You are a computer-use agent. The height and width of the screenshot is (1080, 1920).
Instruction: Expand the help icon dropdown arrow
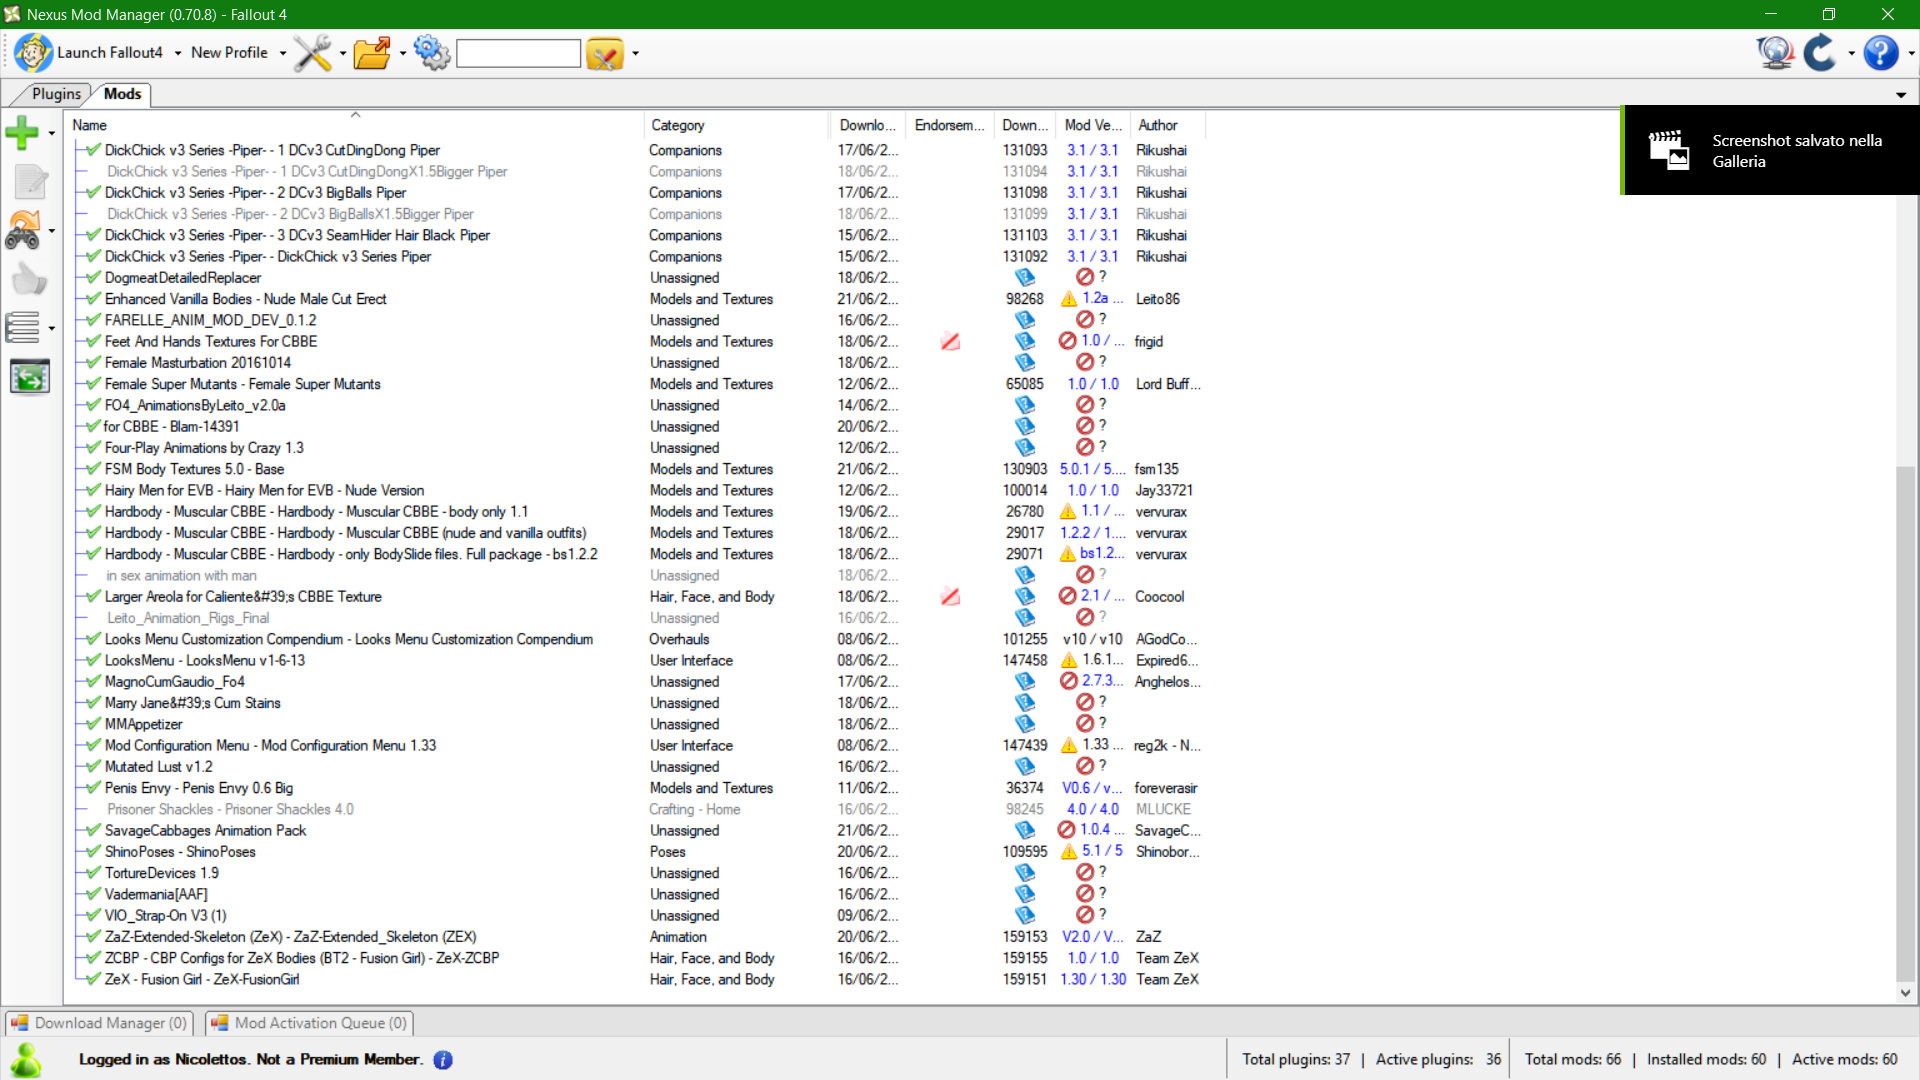click(1911, 53)
